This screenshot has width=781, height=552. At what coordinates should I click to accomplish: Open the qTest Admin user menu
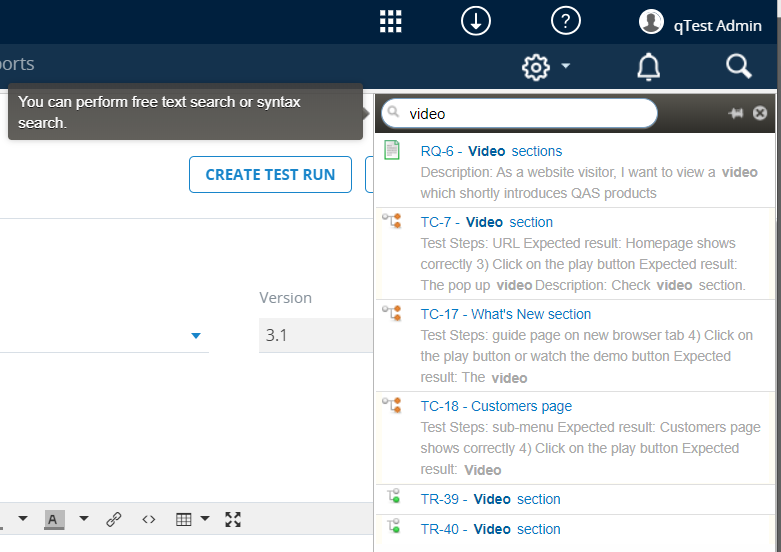pyautogui.click(x=702, y=25)
